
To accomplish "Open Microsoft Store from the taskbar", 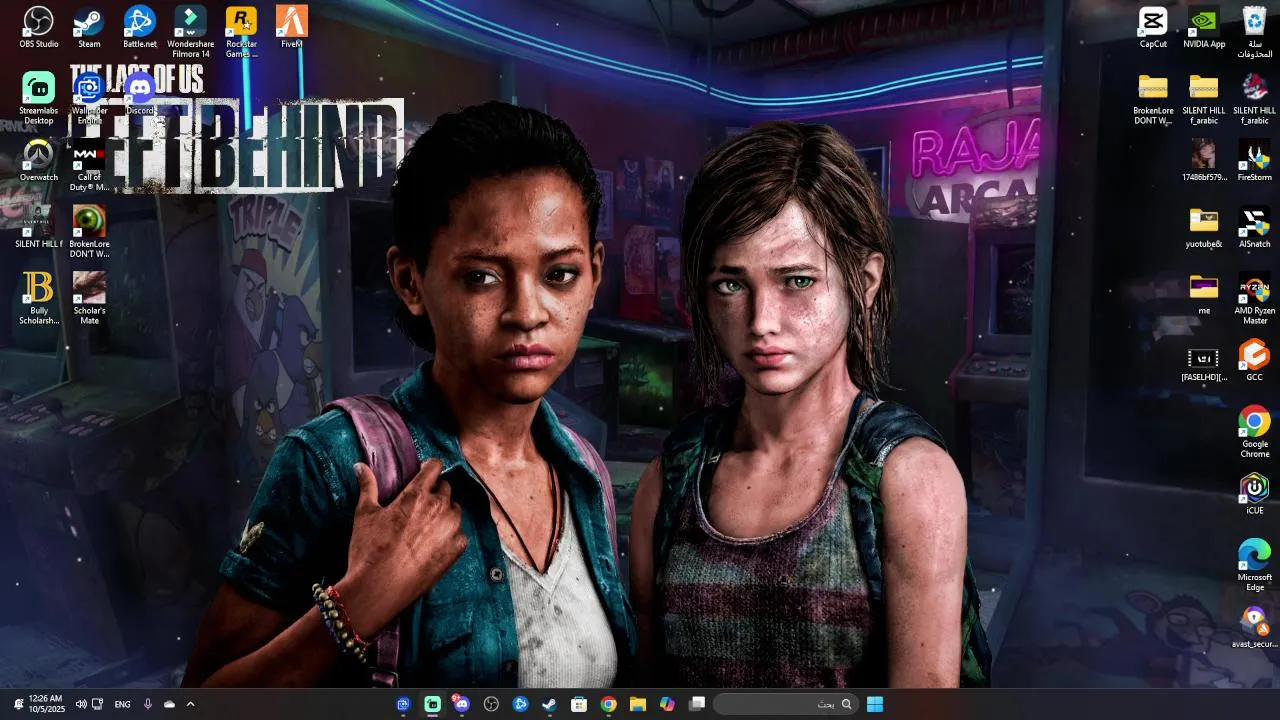I will click(x=579, y=704).
